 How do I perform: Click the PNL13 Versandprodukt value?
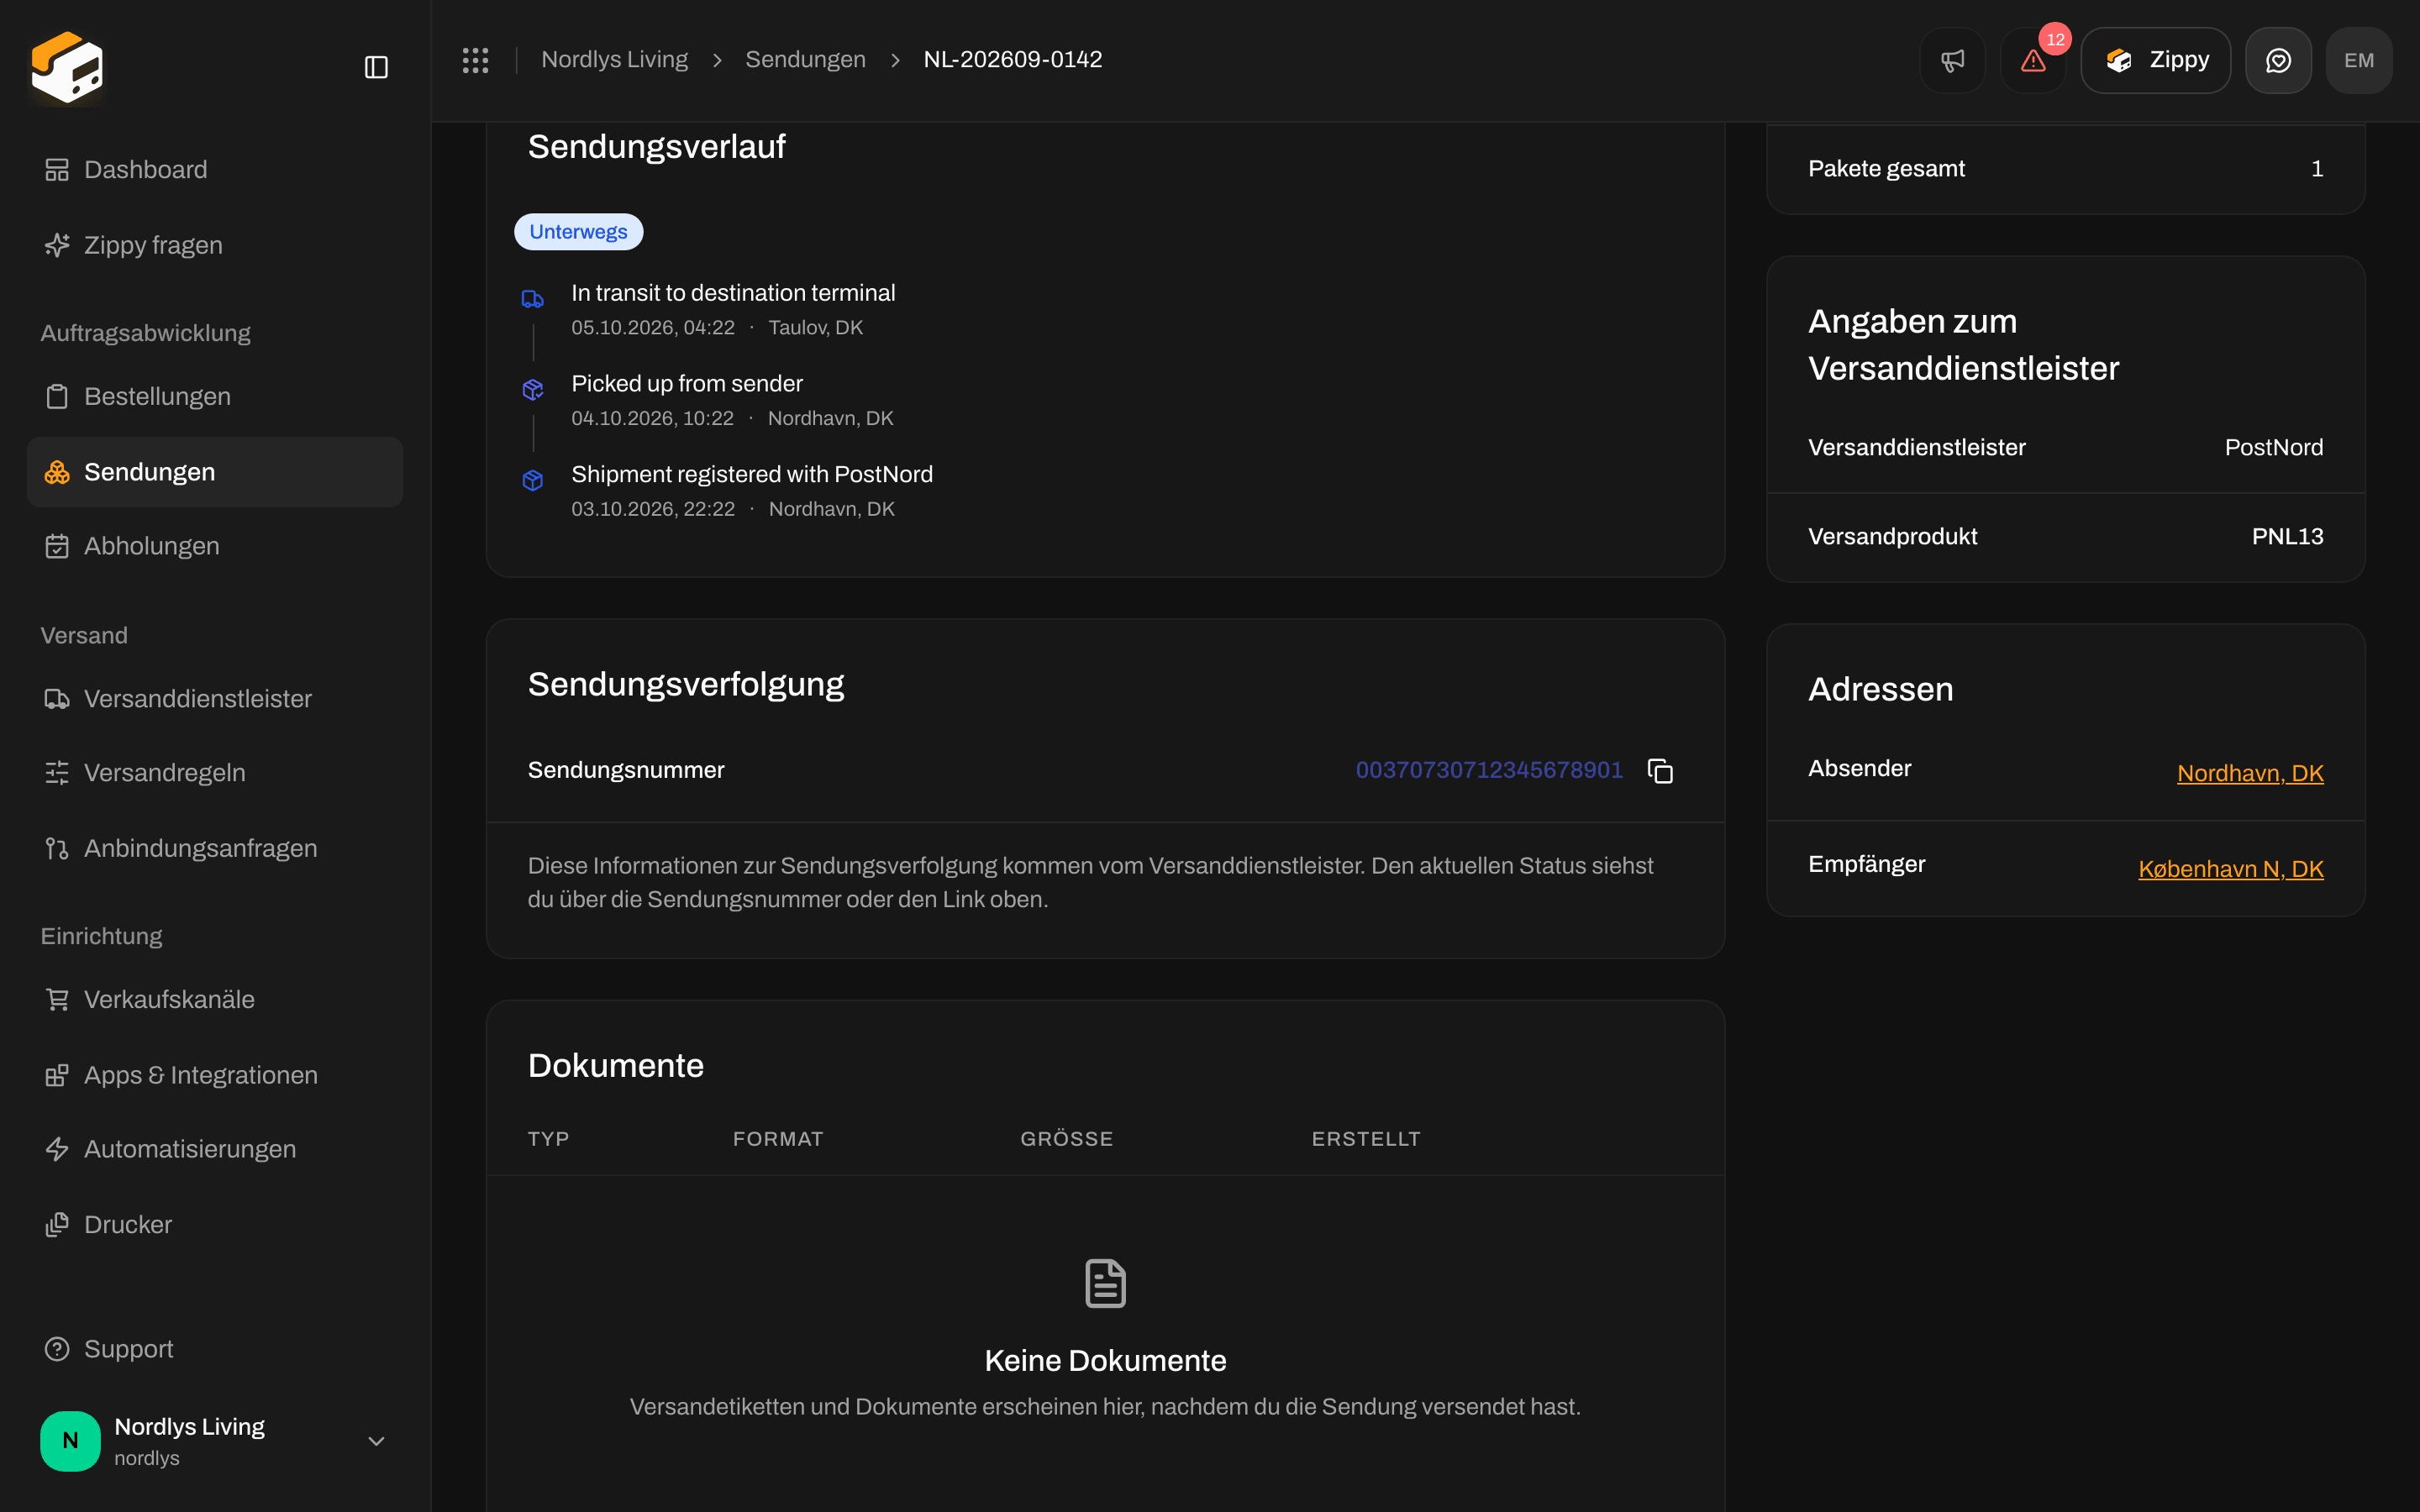2287,537
